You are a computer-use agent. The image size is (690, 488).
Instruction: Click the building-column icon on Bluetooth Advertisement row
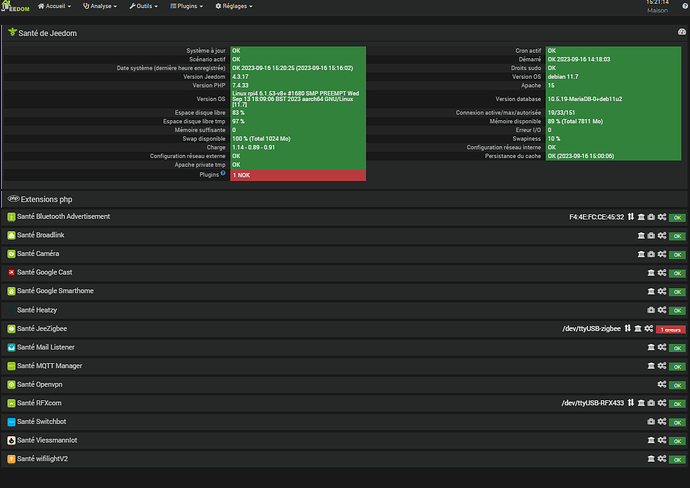click(x=641, y=217)
